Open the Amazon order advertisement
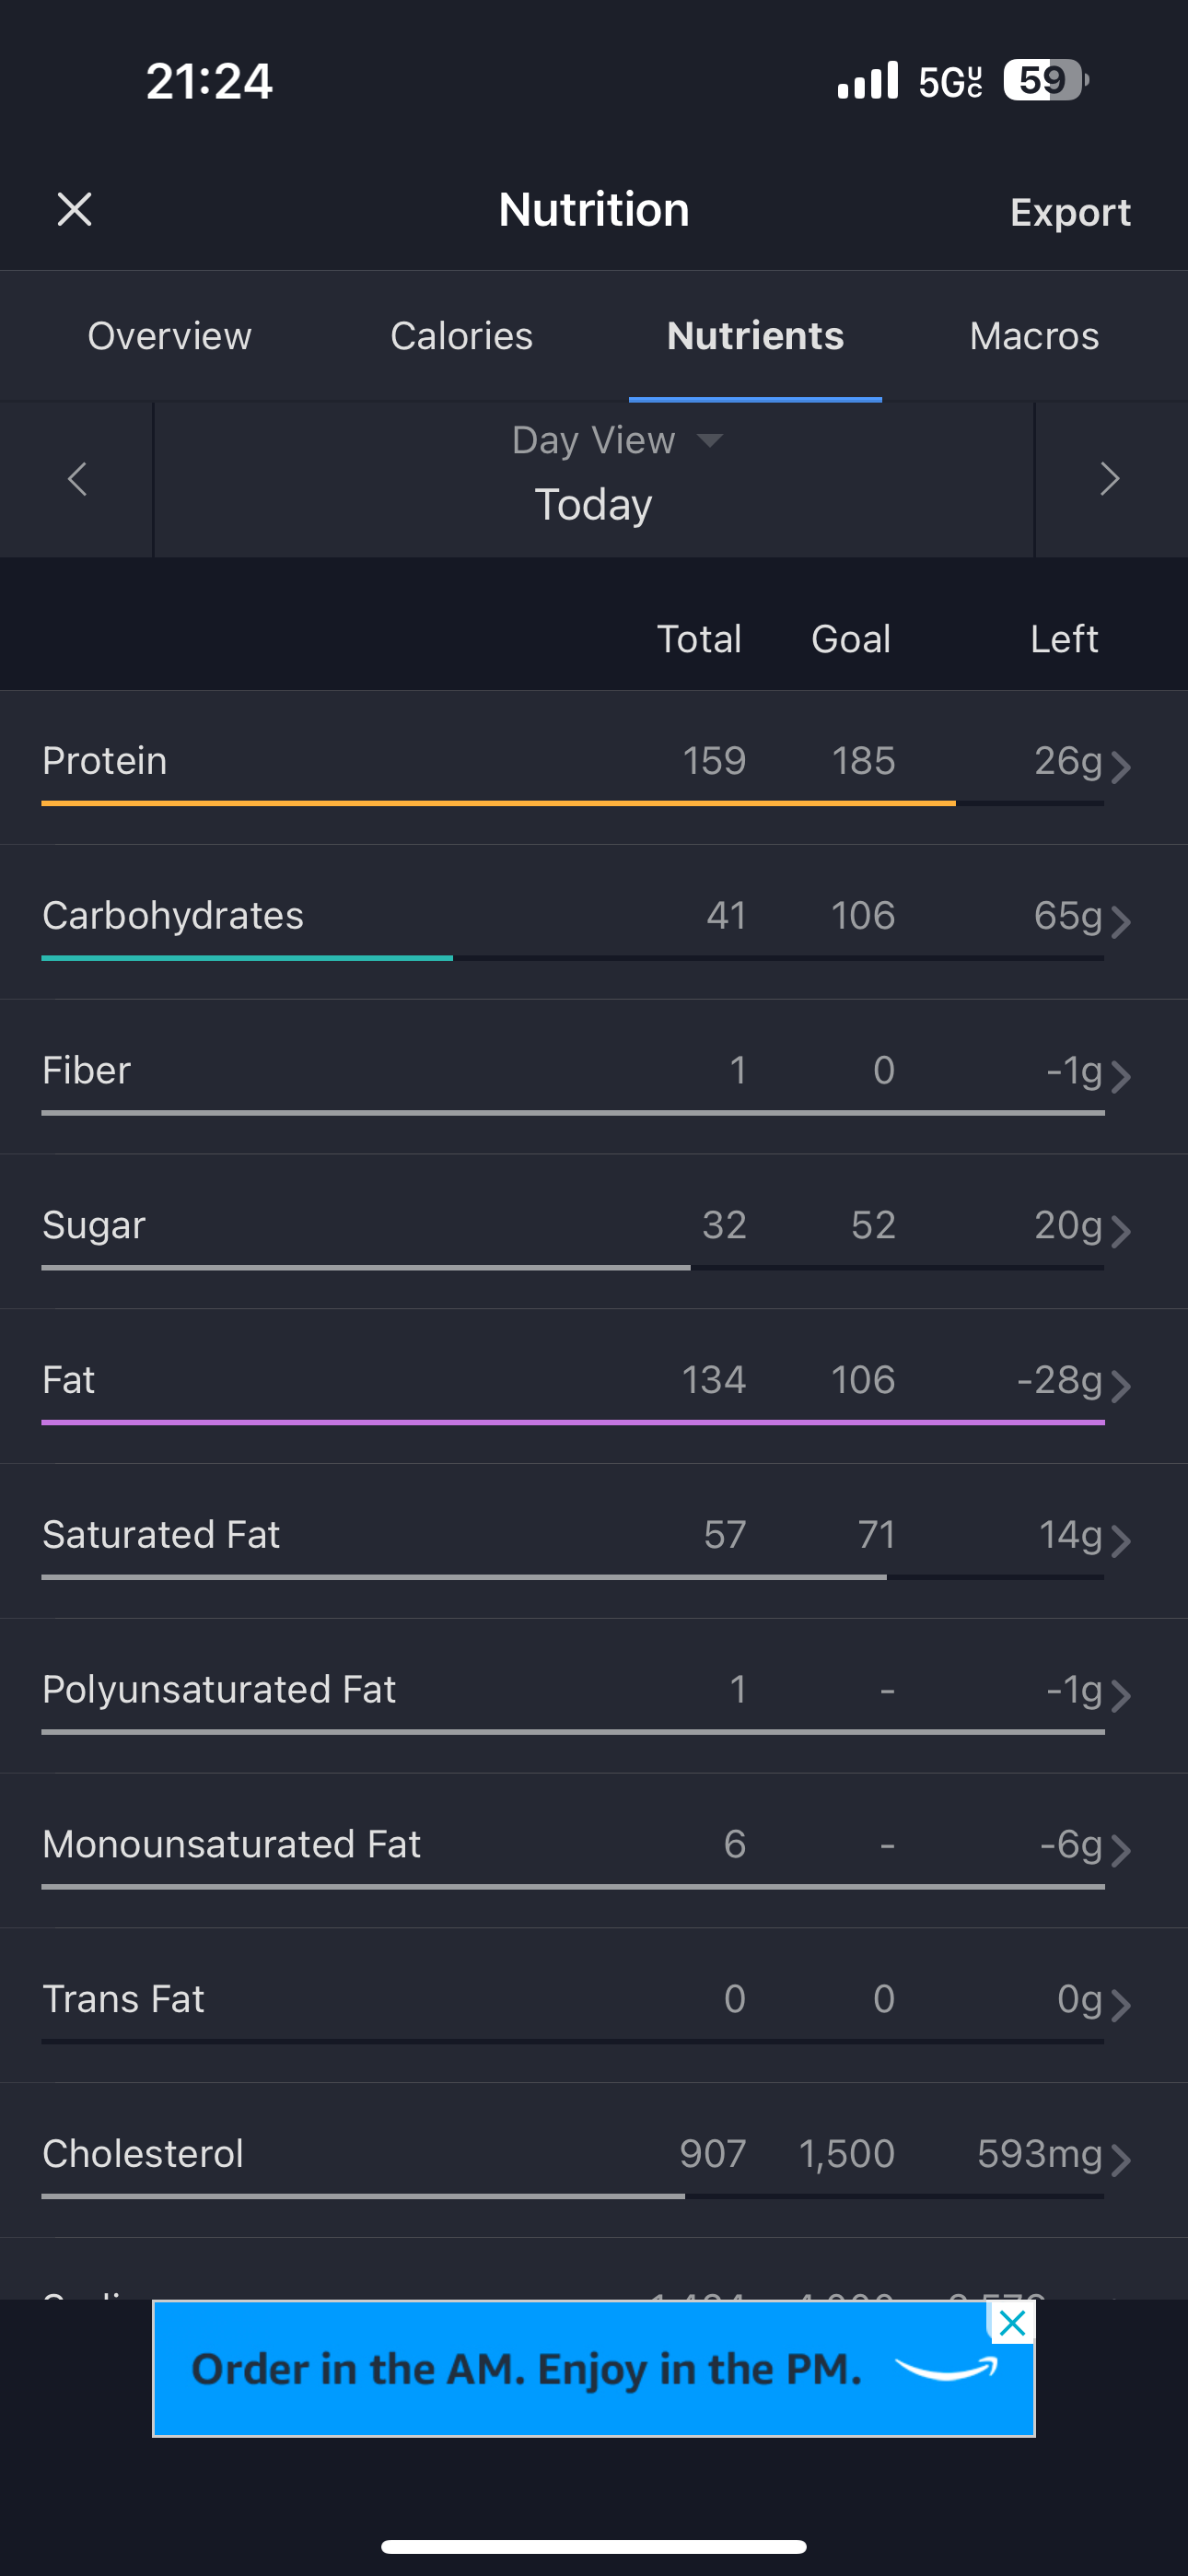This screenshot has height=2576, width=1188. pyautogui.click(x=560, y=2369)
